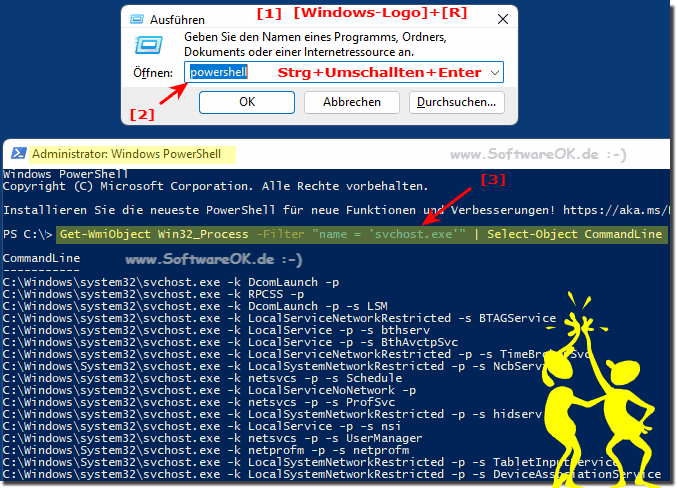Select the row ending with '-s netprofm'
The image size is (677, 488).
pos(206,450)
